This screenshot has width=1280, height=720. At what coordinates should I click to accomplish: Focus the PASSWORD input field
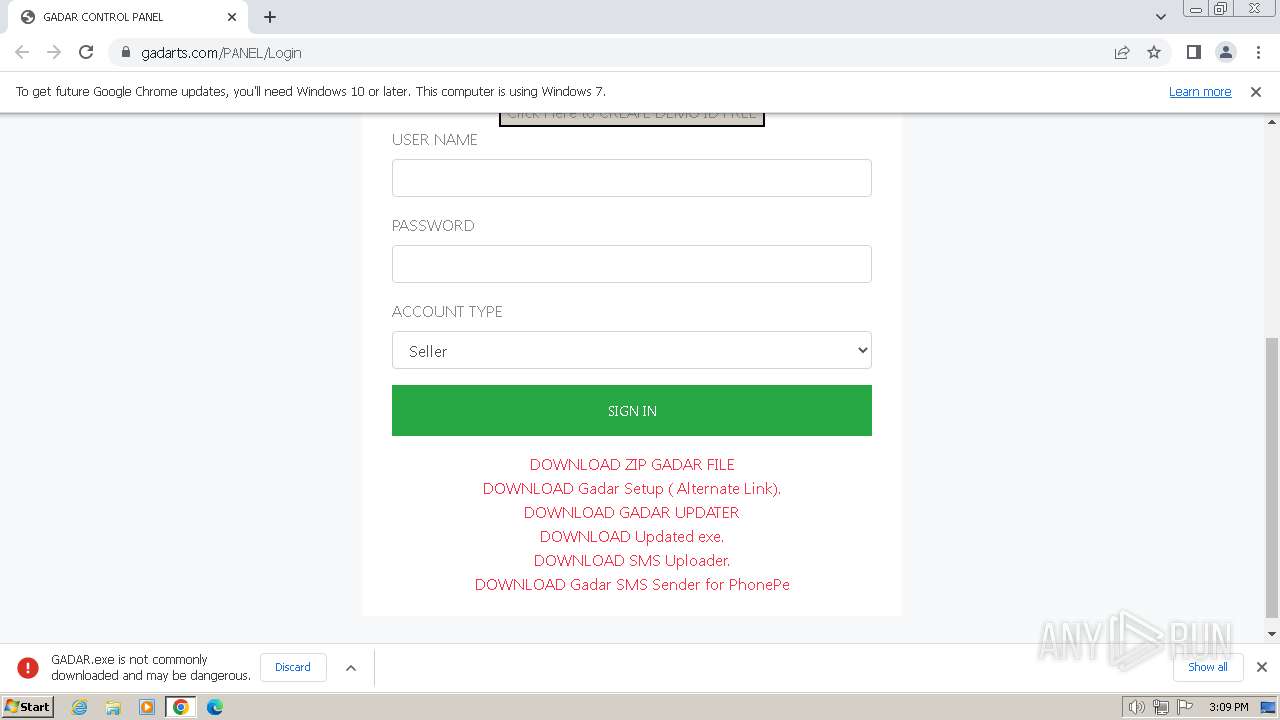click(632, 264)
